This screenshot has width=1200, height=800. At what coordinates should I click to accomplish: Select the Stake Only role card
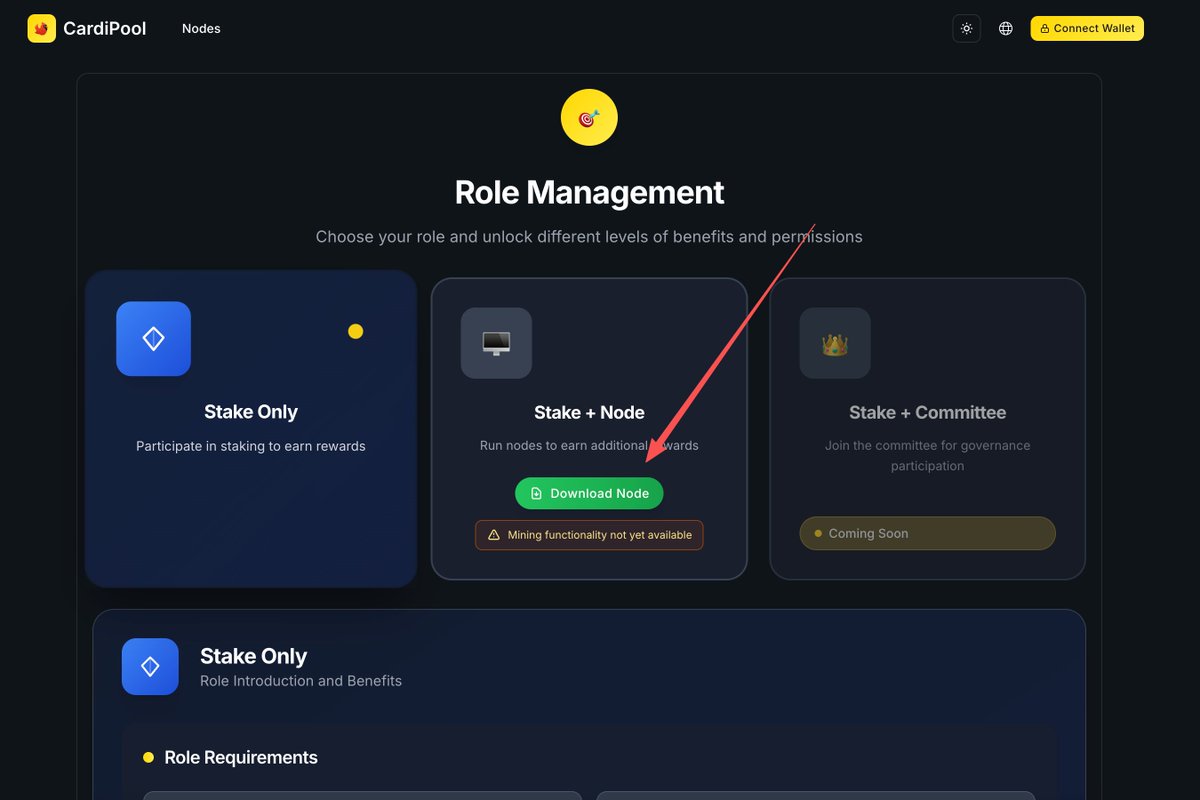[x=250, y=428]
